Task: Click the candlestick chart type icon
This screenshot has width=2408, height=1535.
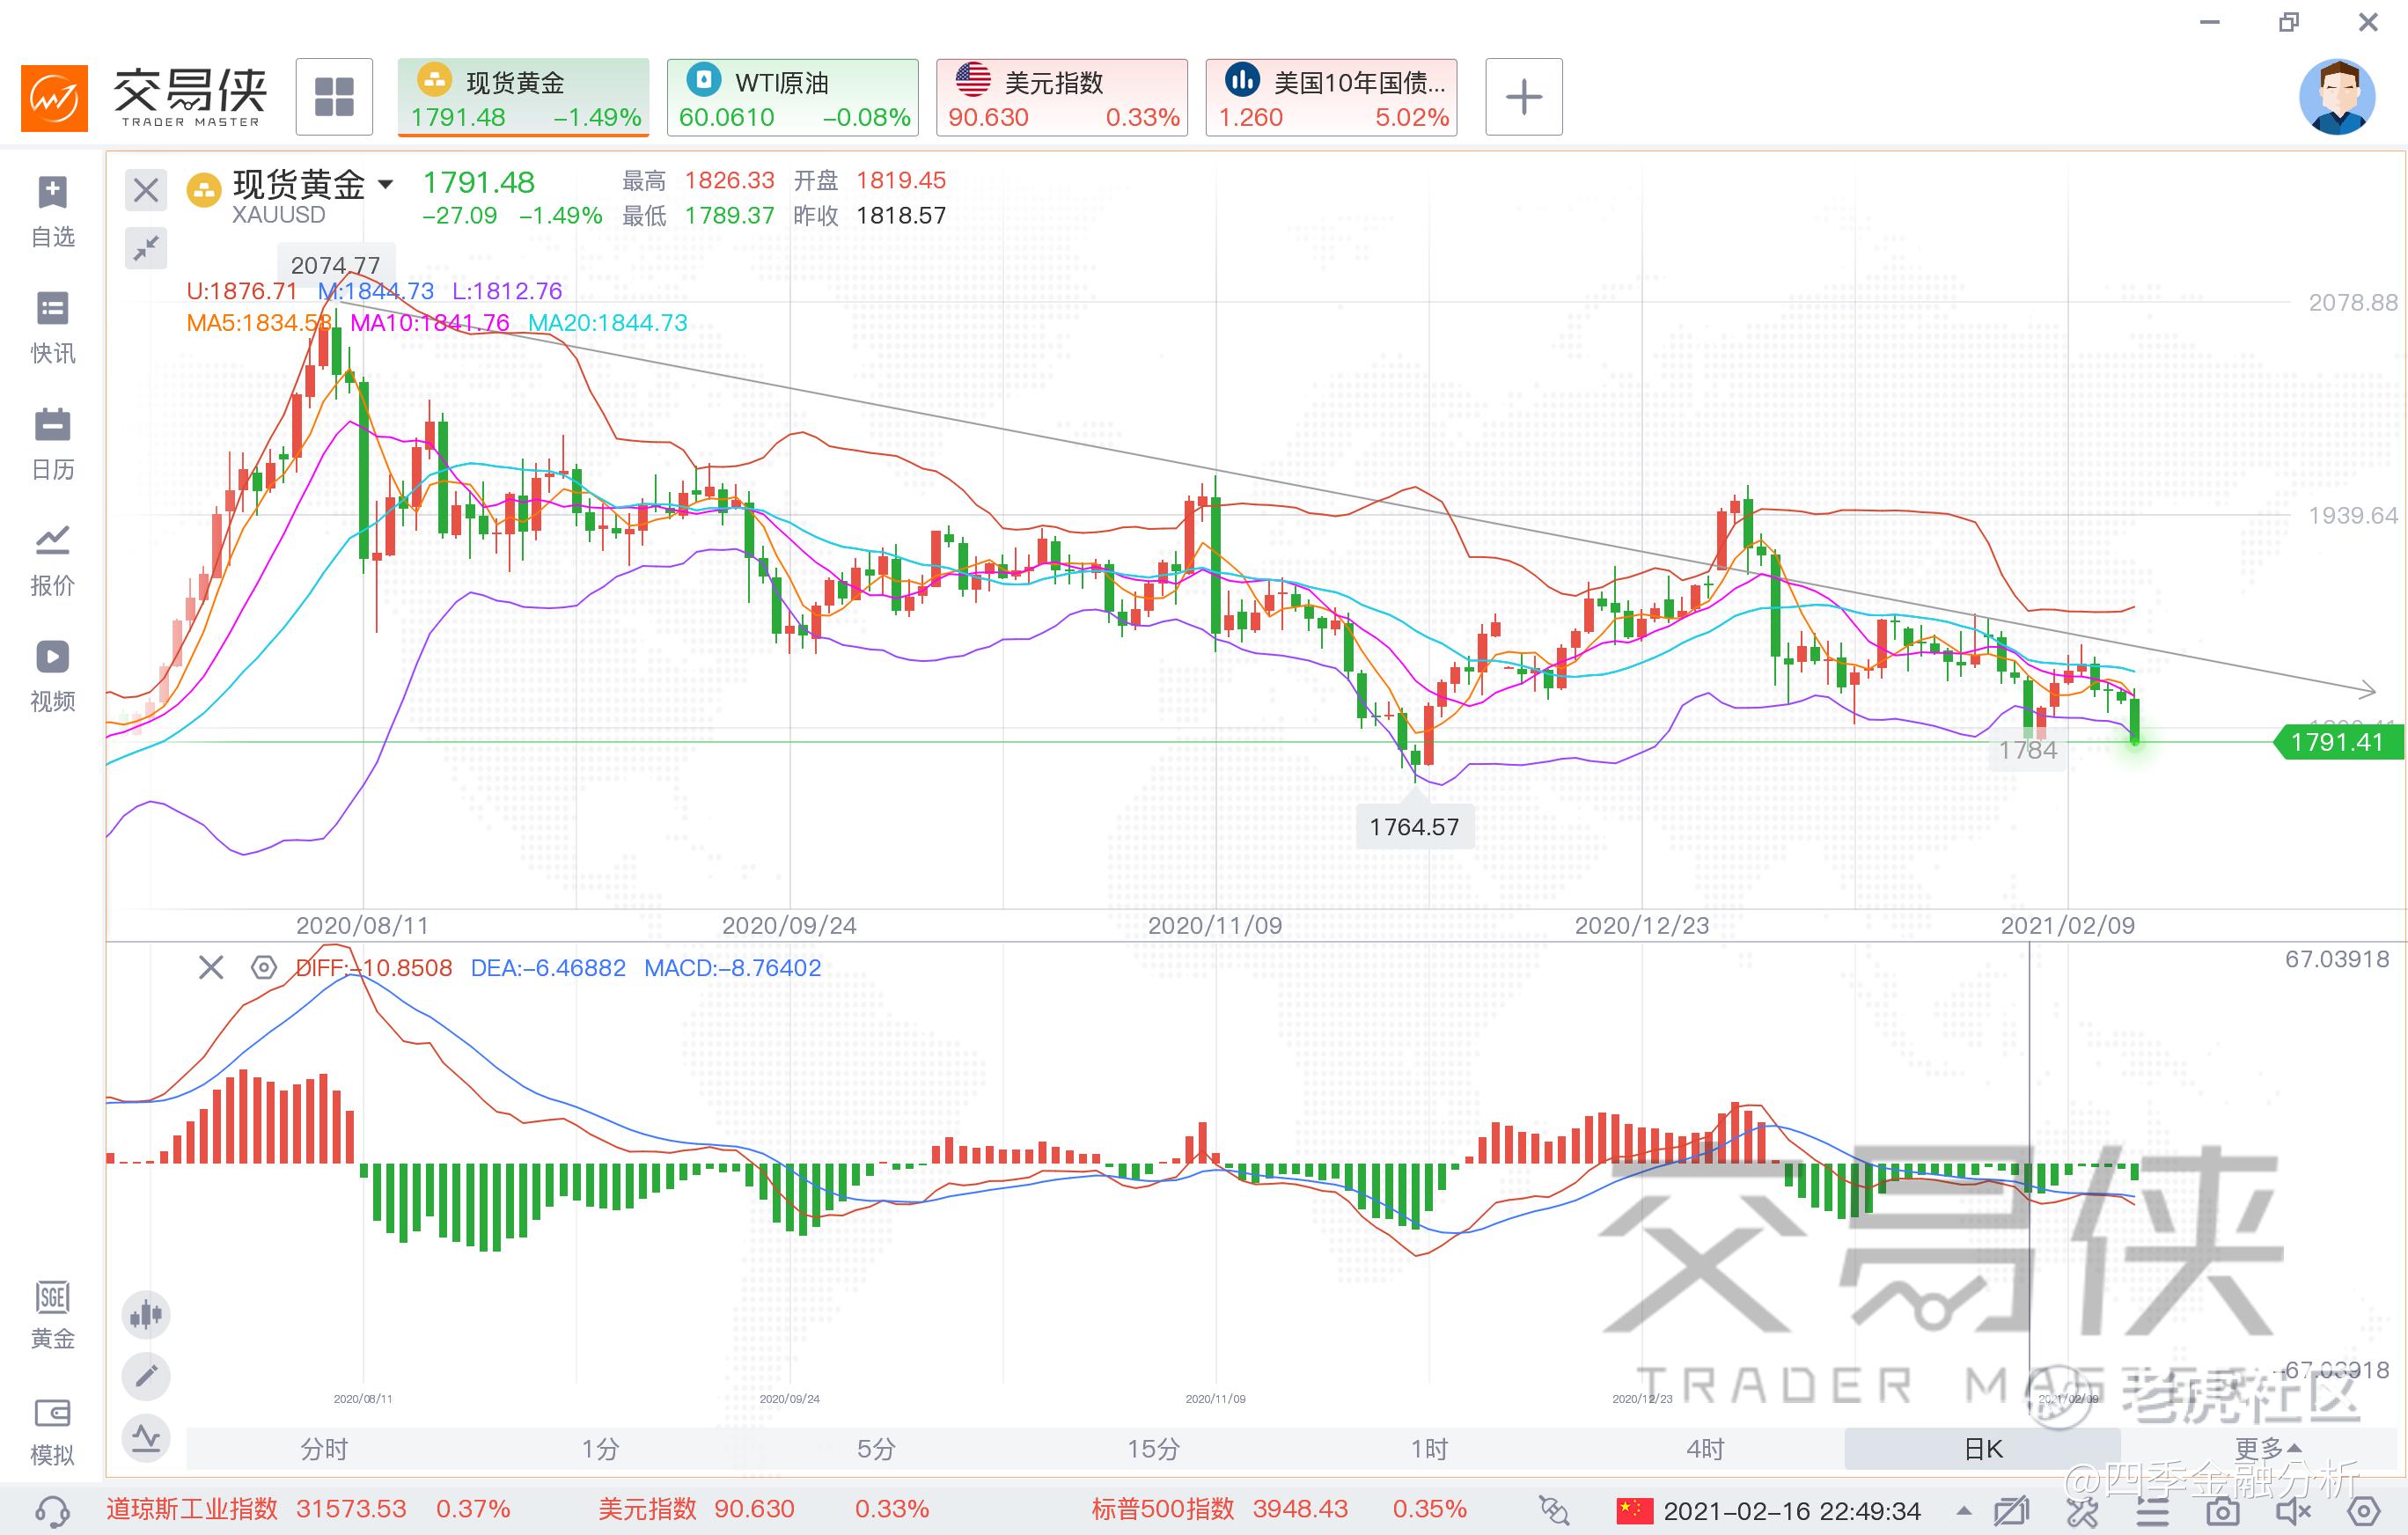Action: pyautogui.click(x=146, y=1314)
